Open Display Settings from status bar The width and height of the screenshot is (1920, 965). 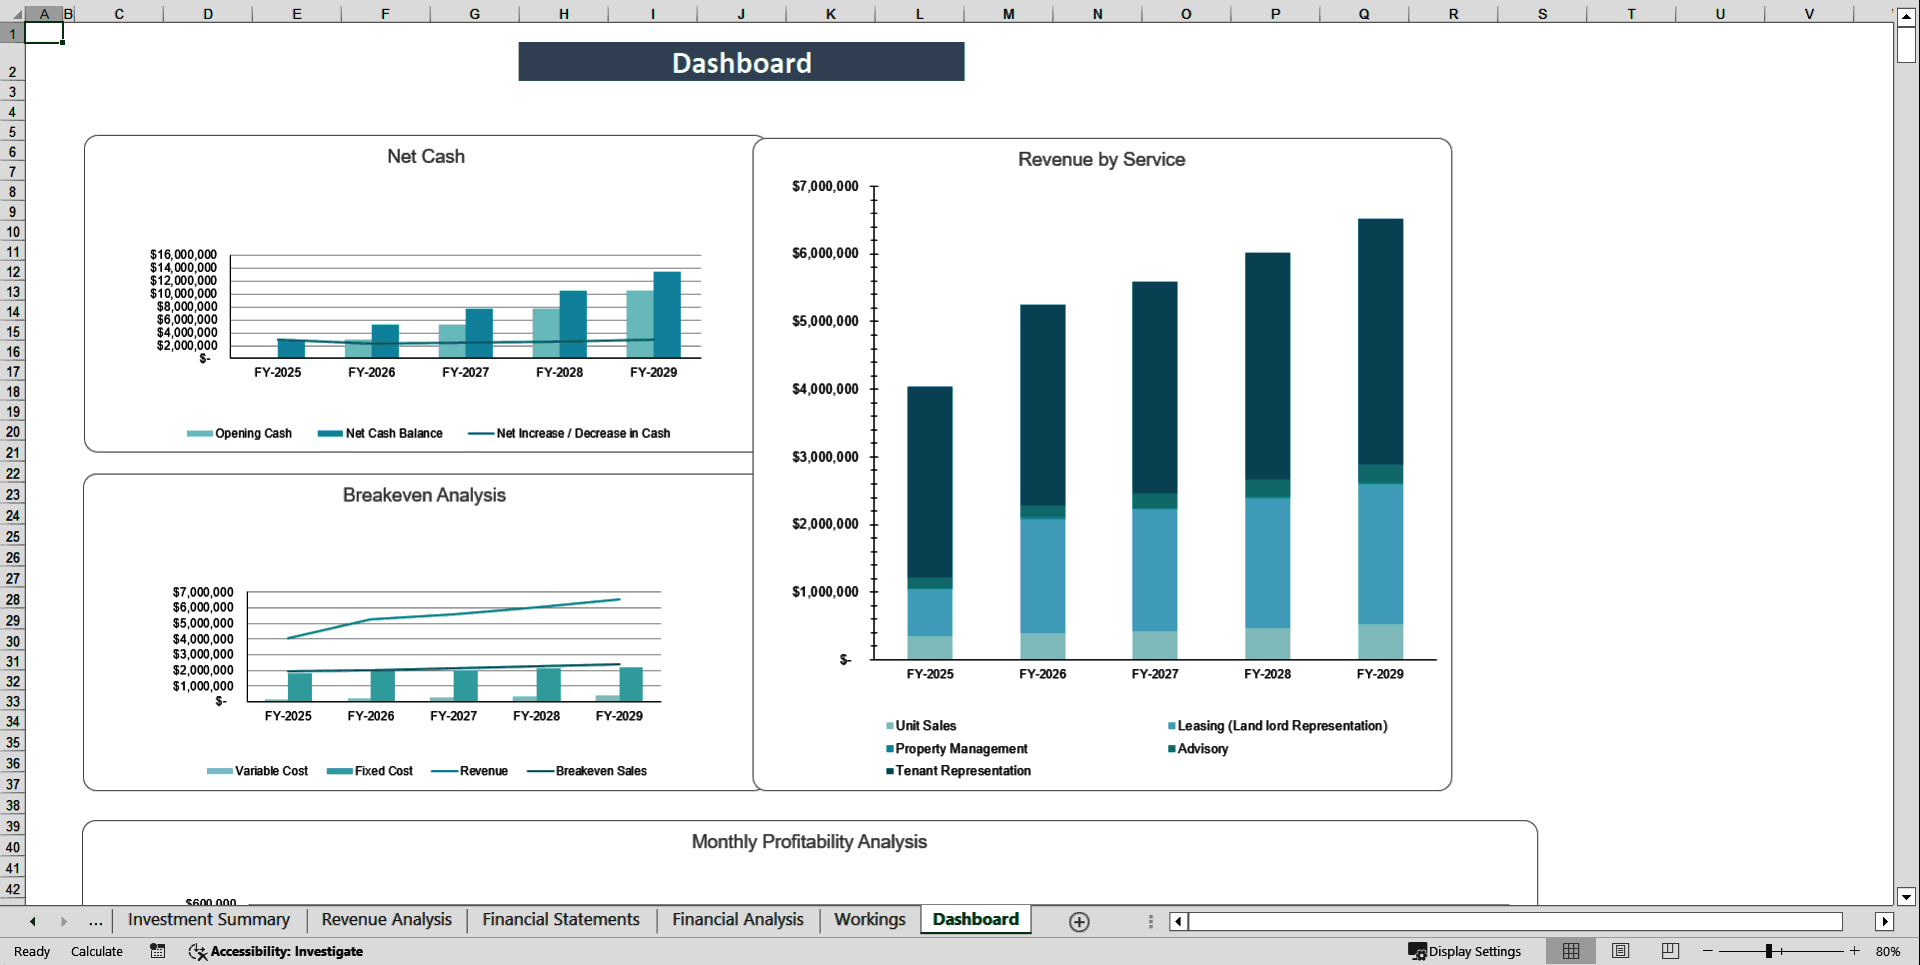click(1465, 951)
